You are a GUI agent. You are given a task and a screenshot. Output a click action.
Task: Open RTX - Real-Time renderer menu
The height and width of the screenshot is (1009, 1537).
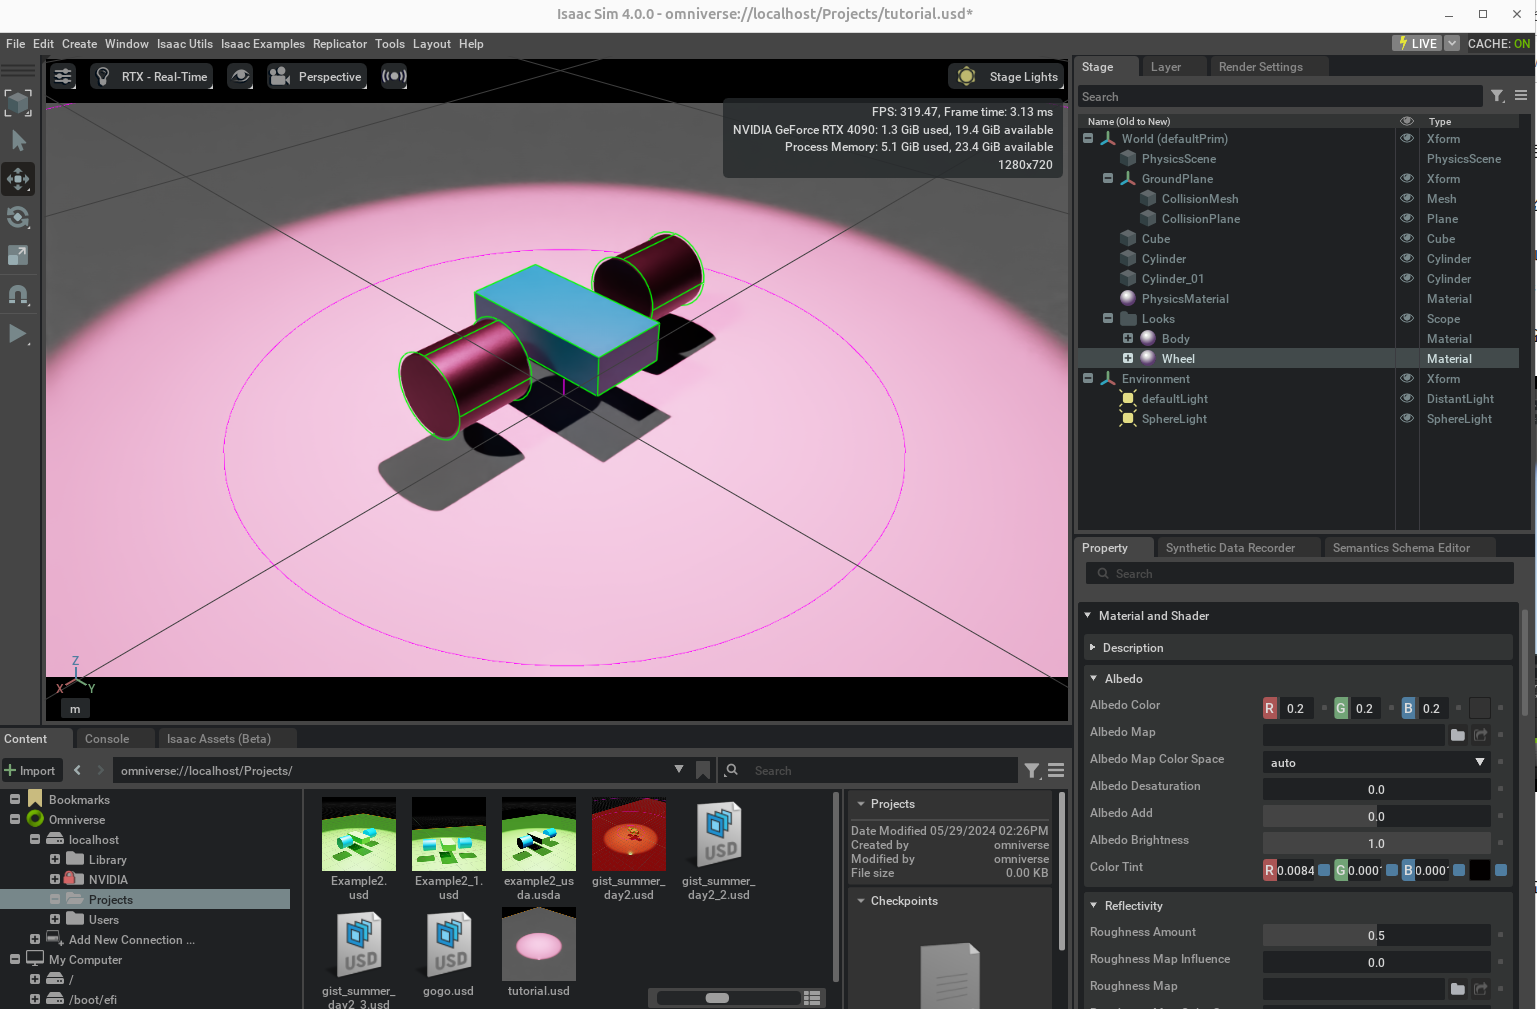coord(152,76)
